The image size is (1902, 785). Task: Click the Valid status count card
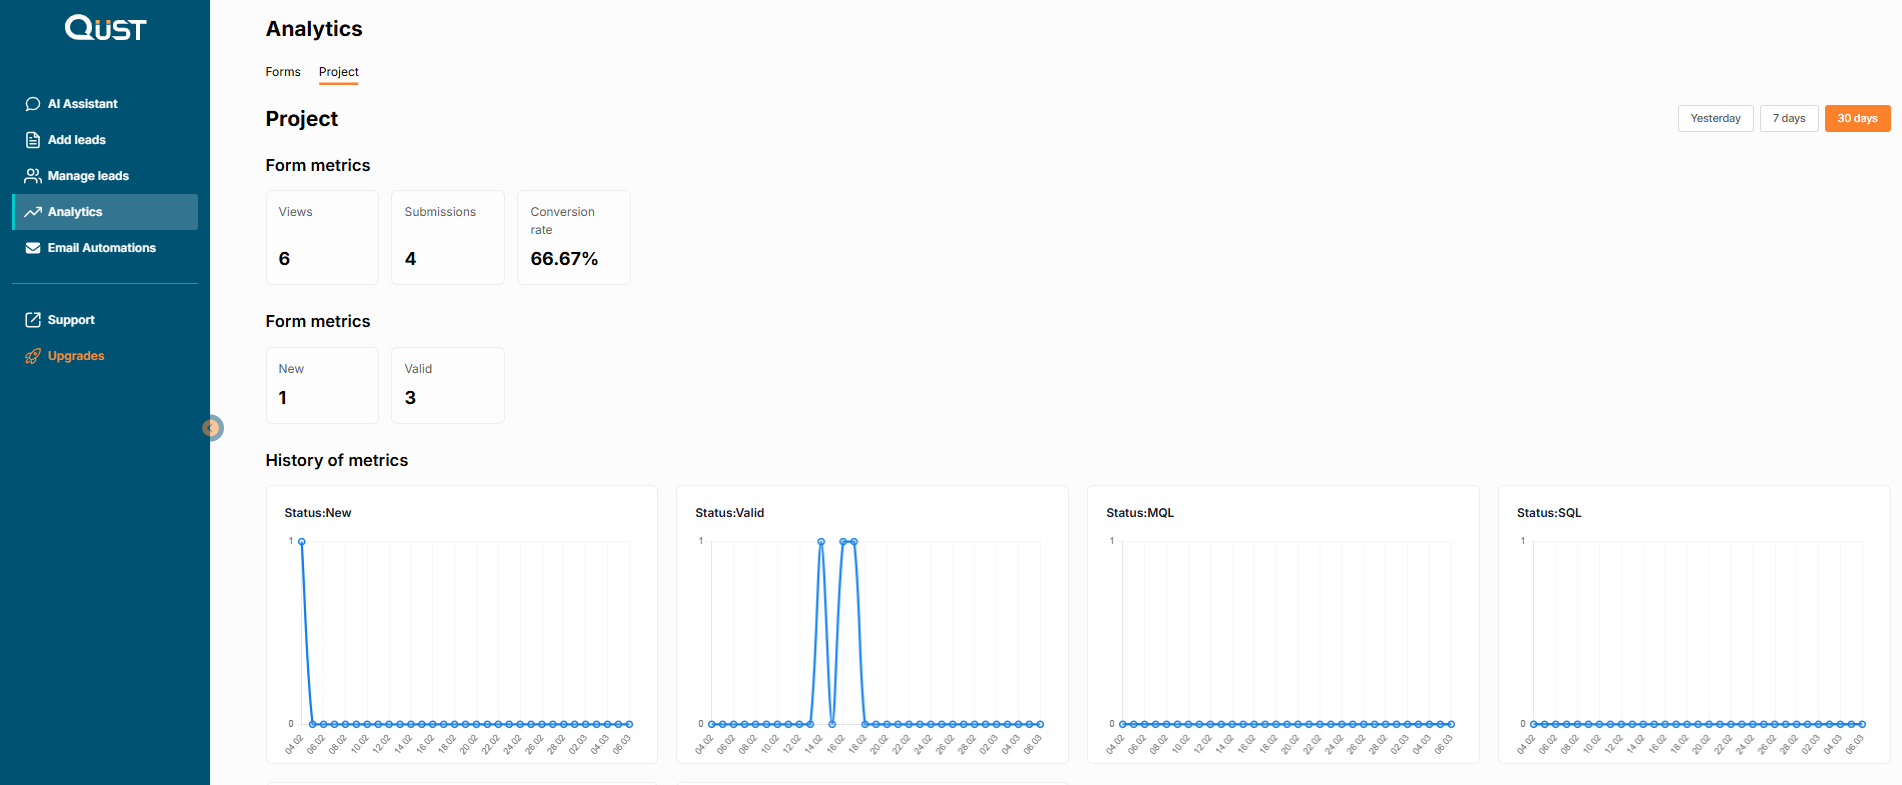448,385
